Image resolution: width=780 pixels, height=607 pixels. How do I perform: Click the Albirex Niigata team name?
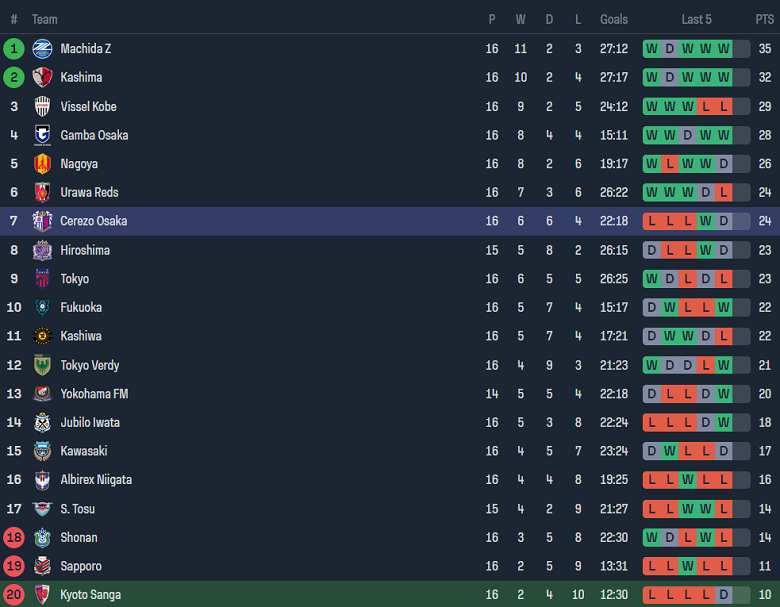(x=96, y=480)
